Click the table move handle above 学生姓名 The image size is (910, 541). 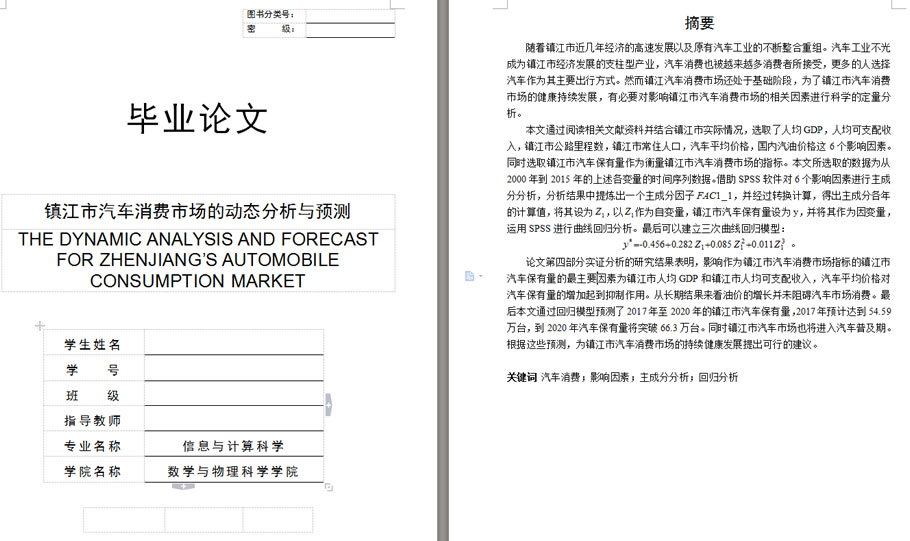tap(40, 326)
